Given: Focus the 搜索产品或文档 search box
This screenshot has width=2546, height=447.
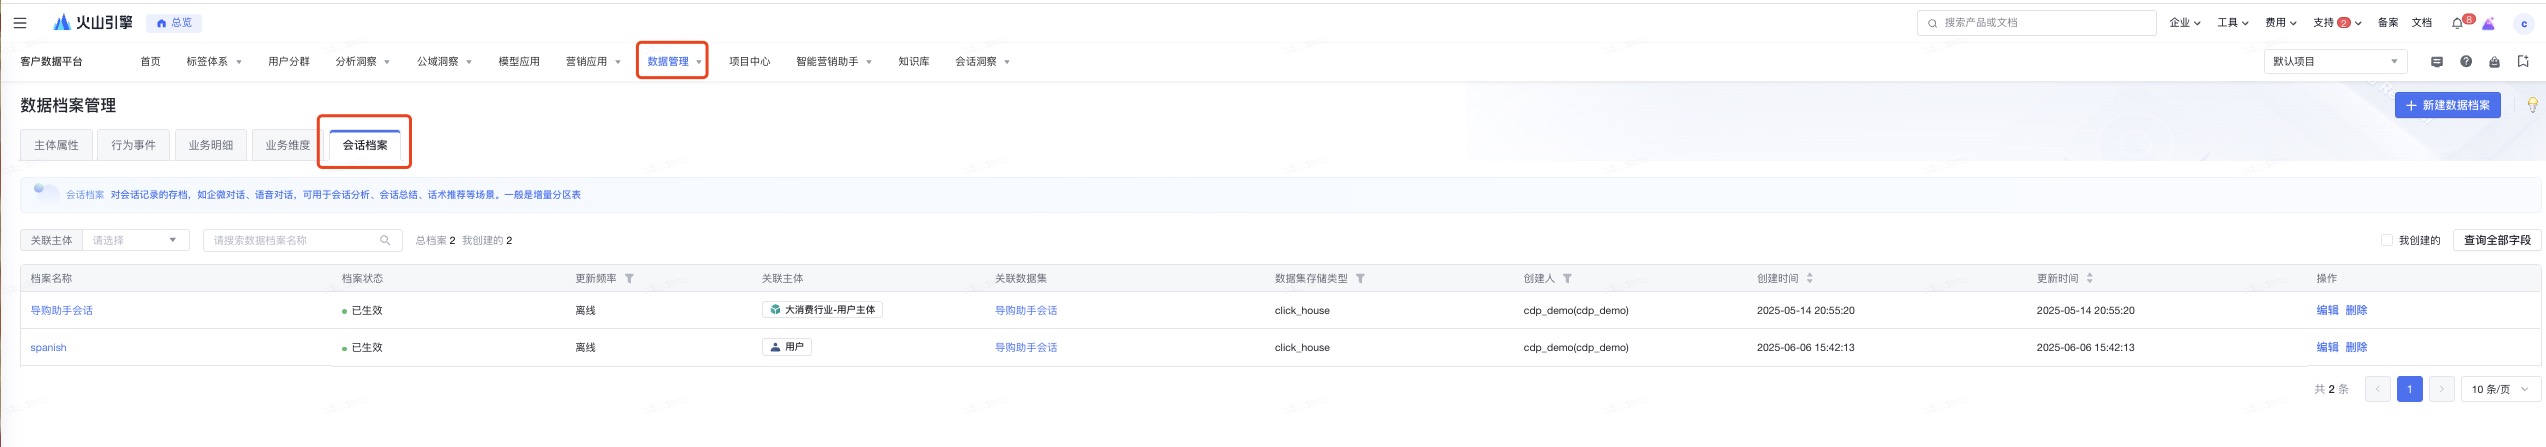Looking at the screenshot, I should pyautogui.click(x=2036, y=22).
